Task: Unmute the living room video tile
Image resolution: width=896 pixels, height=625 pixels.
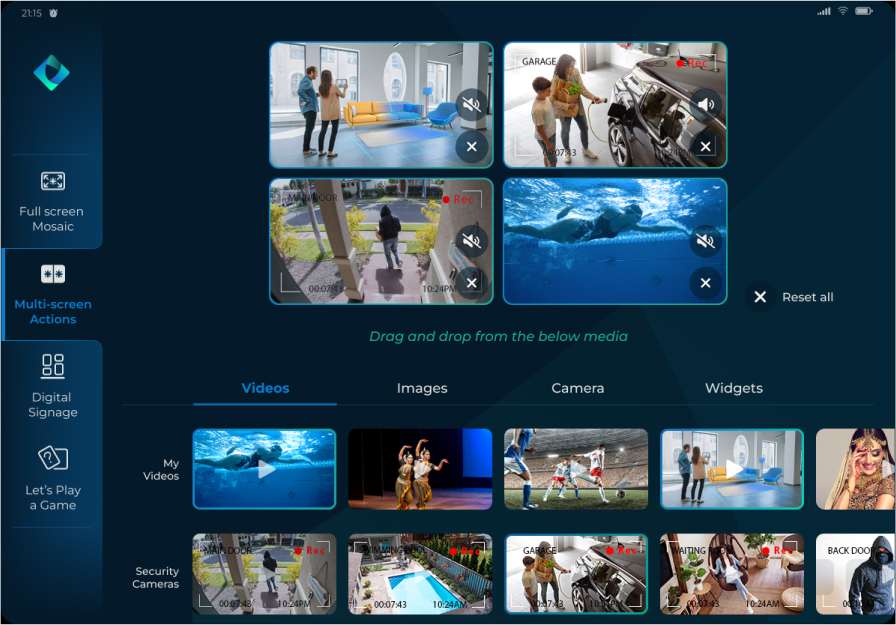Action: [x=471, y=105]
